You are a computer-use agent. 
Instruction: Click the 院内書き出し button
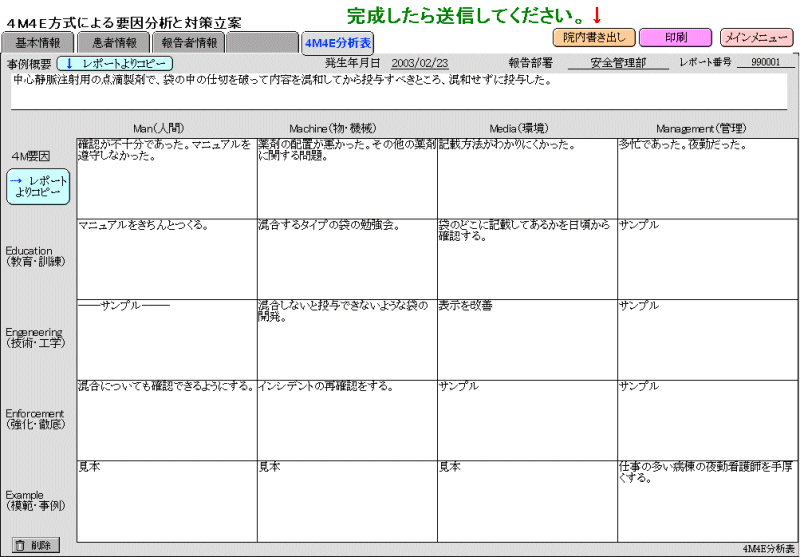[593, 38]
